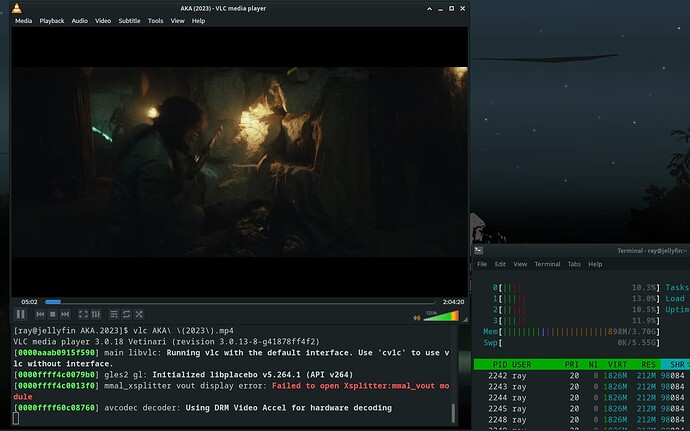
Task: Click htop CPU 0 usage bar
Action: tap(576, 287)
